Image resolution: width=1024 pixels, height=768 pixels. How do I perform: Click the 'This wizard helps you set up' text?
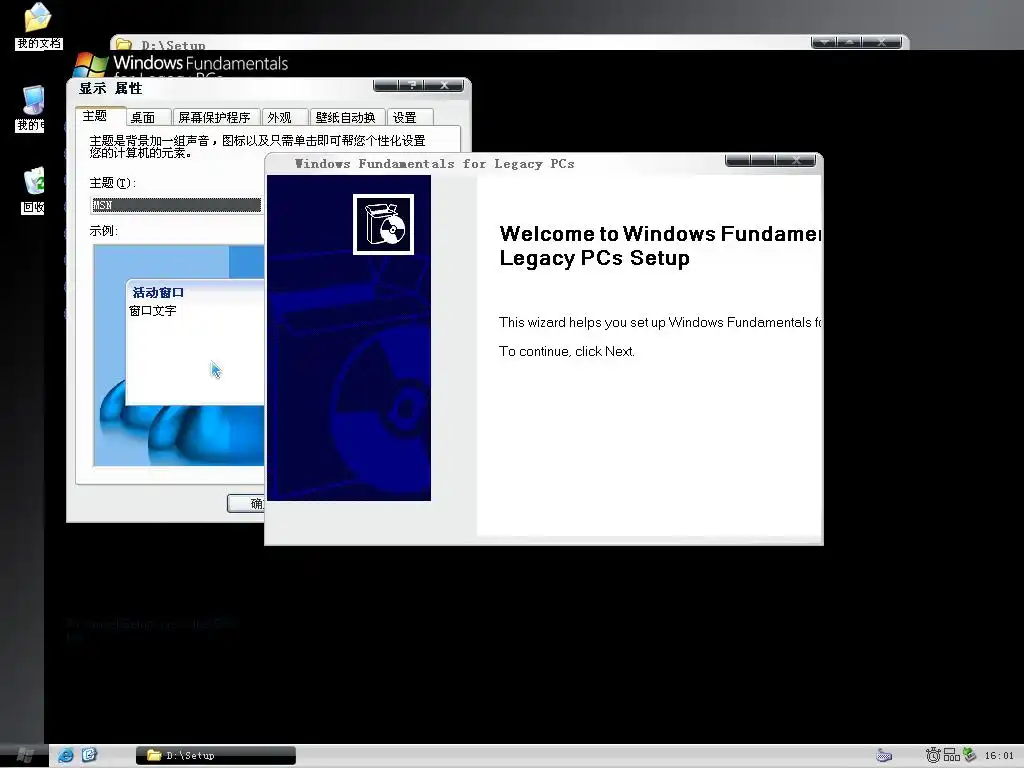click(x=660, y=322)
